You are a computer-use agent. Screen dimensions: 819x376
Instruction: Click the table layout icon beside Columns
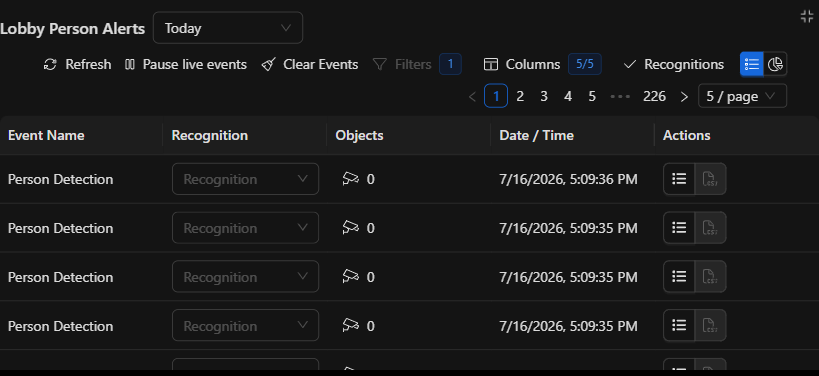[490, 65]
